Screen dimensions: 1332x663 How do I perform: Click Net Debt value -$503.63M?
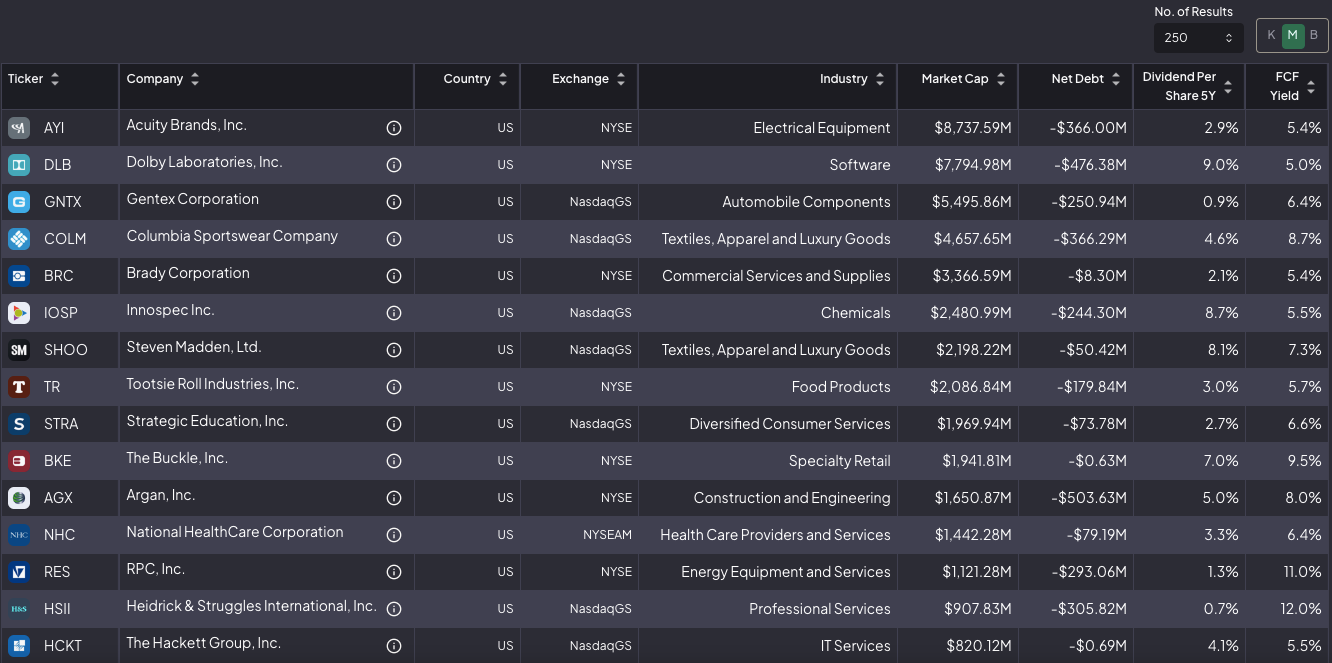1089,498
